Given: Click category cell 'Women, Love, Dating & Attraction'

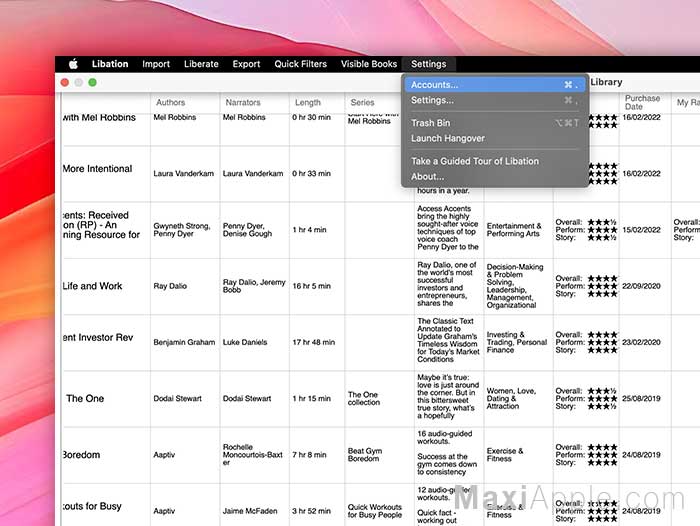Looking at the screenshot, I should 518,398.
